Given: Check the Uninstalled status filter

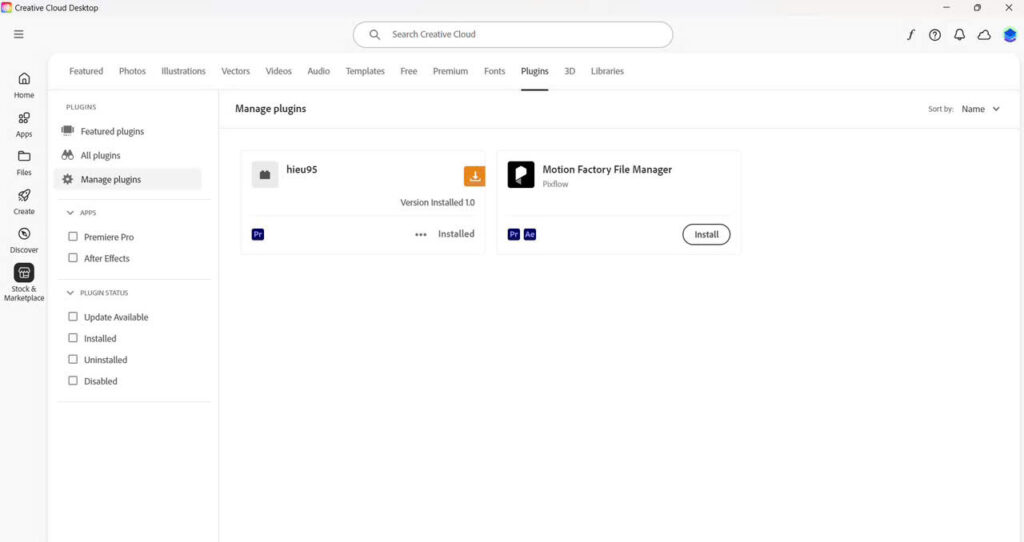Looking at the screenshot, I should (73, 359).
